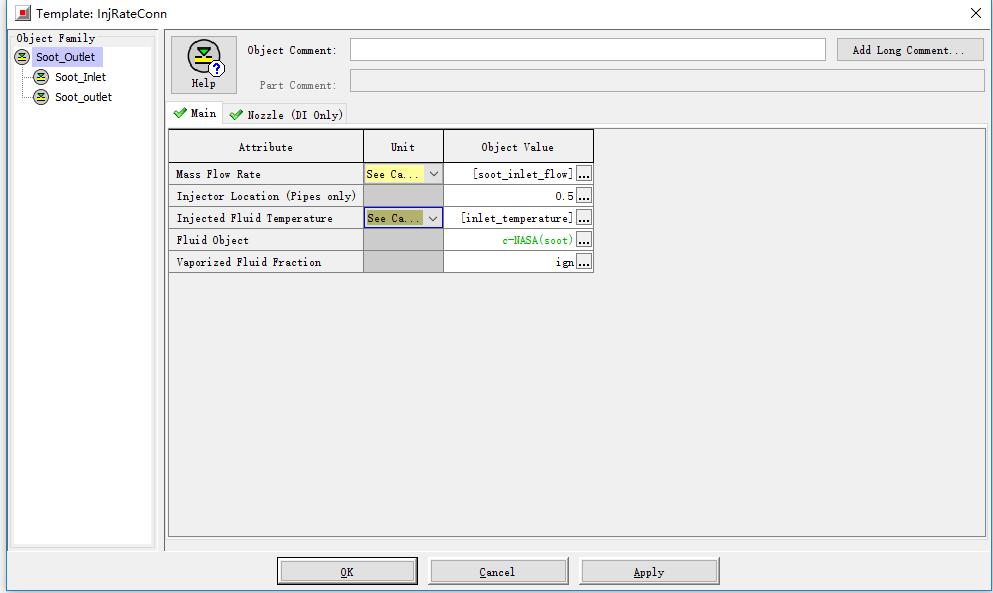Select the lowercase Soot_outlet tree label
993x593 pixels.
84,97
